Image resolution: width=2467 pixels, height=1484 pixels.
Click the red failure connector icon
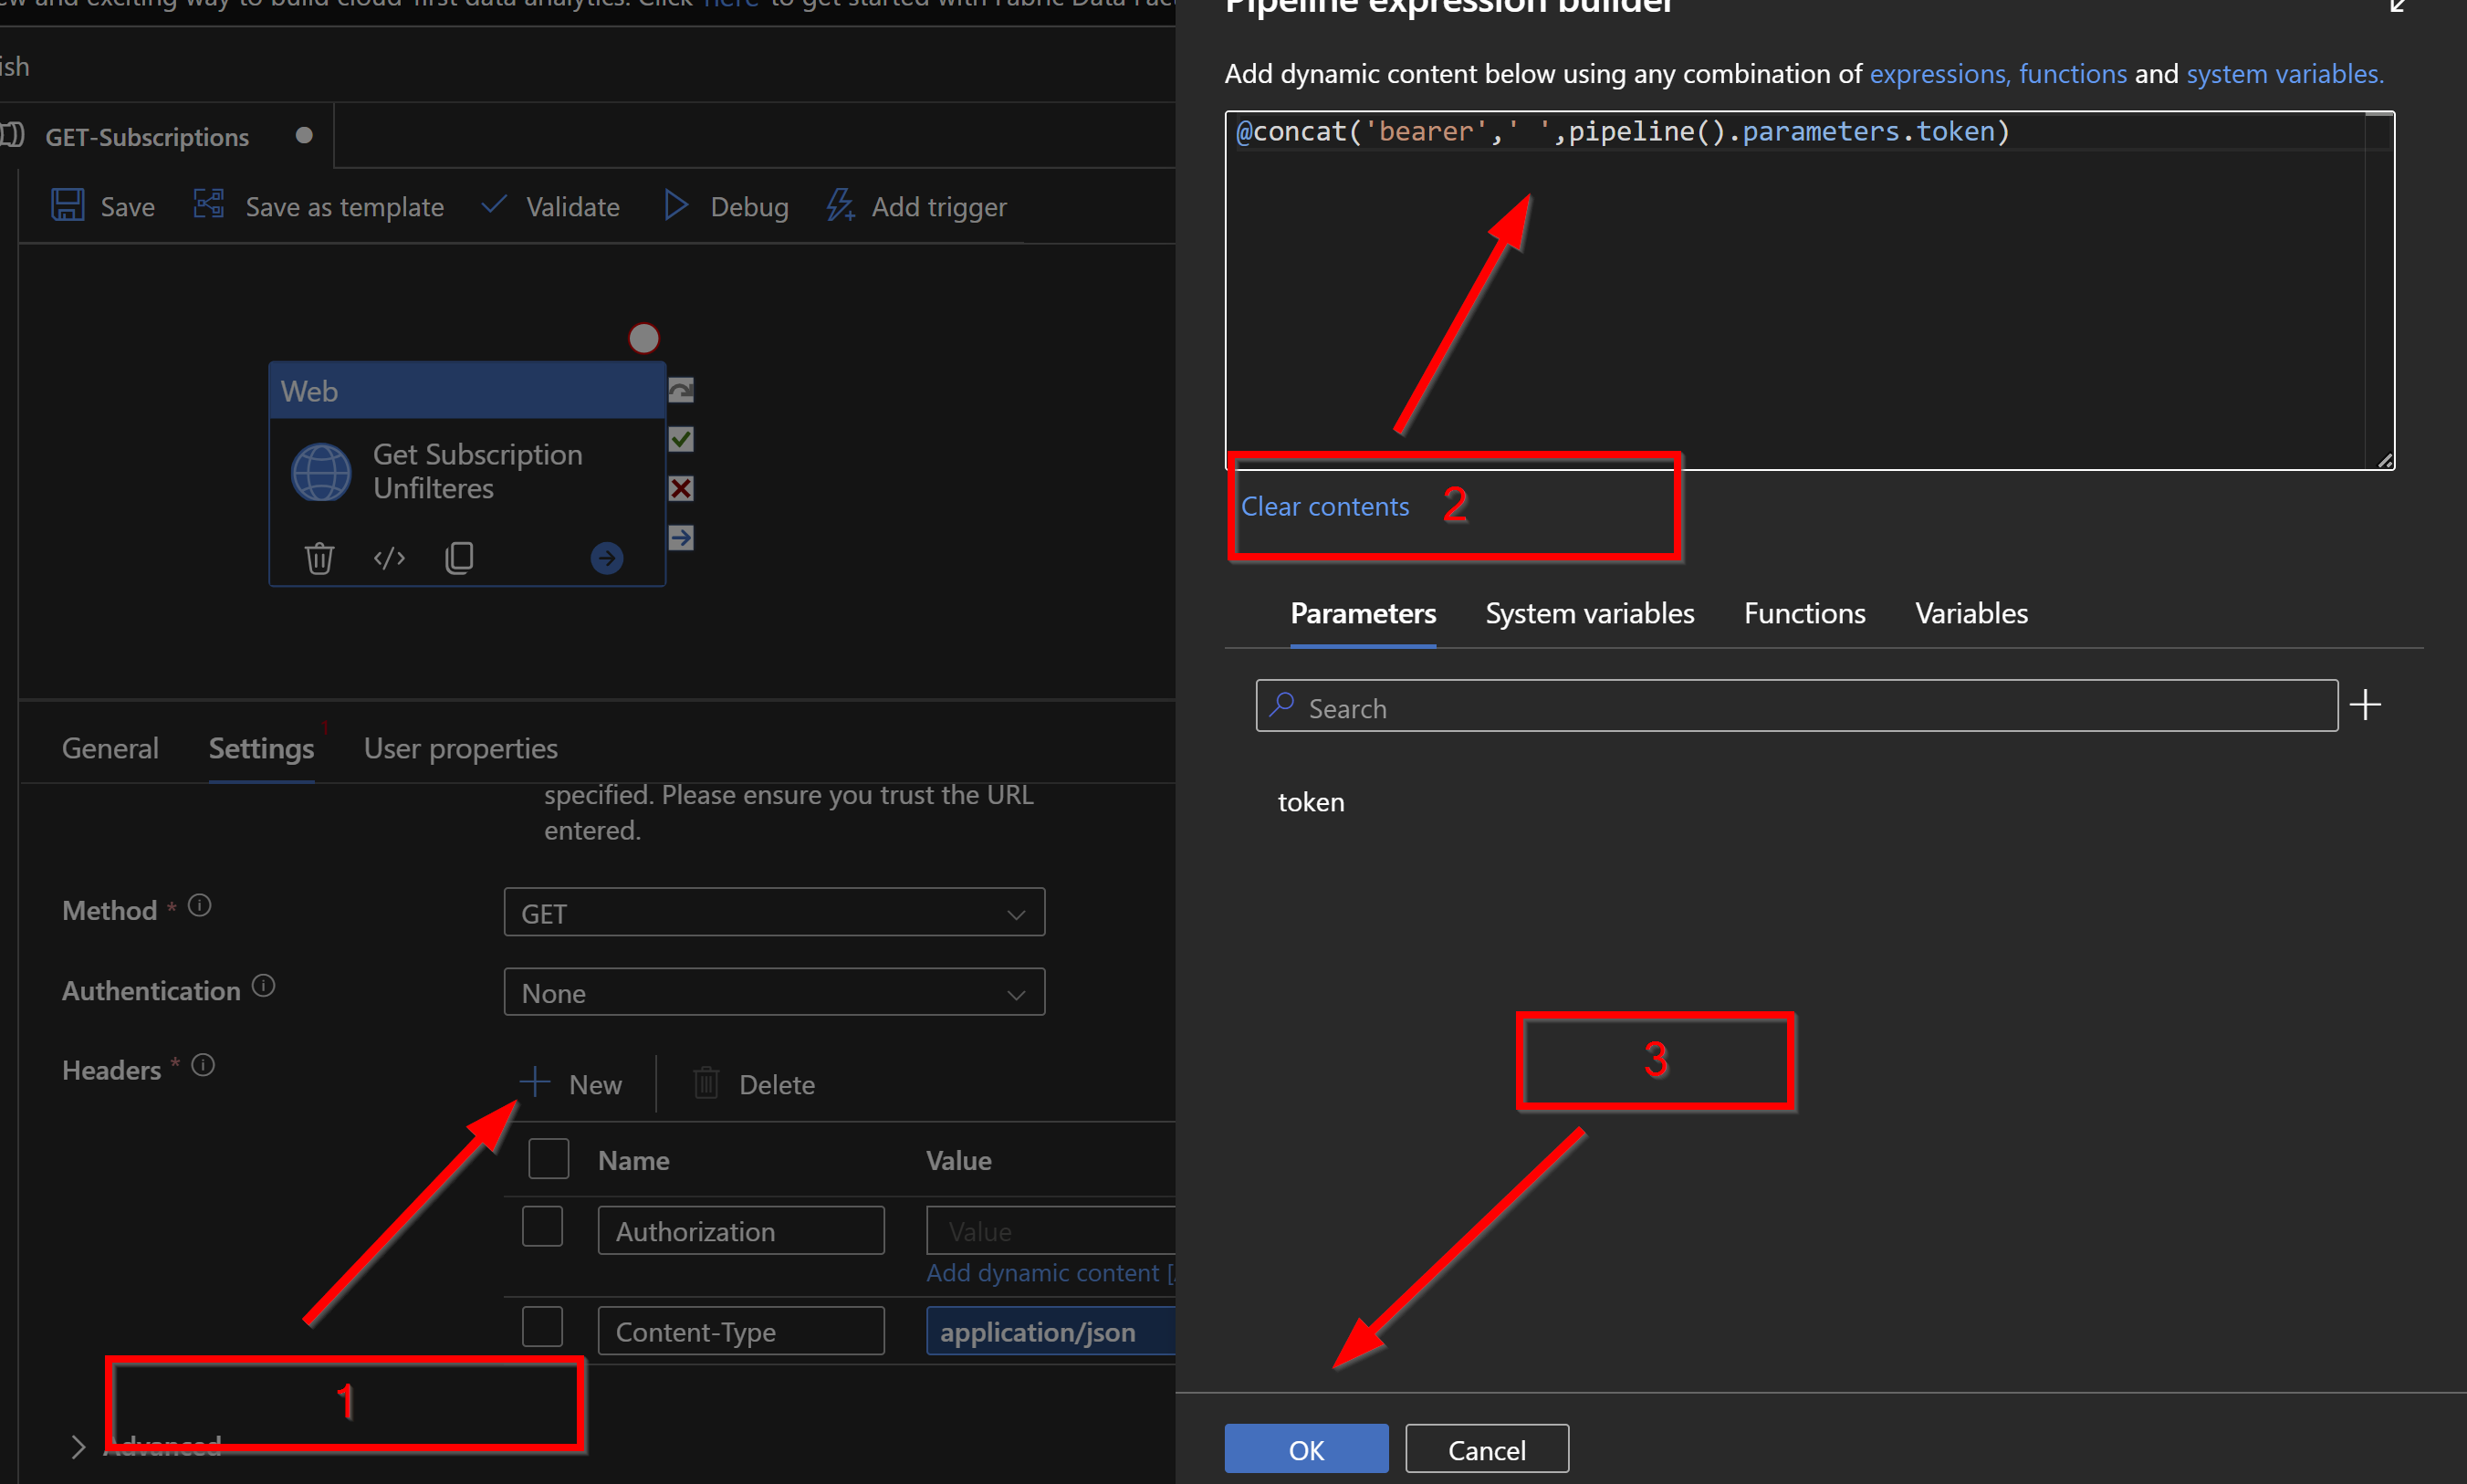681,488
